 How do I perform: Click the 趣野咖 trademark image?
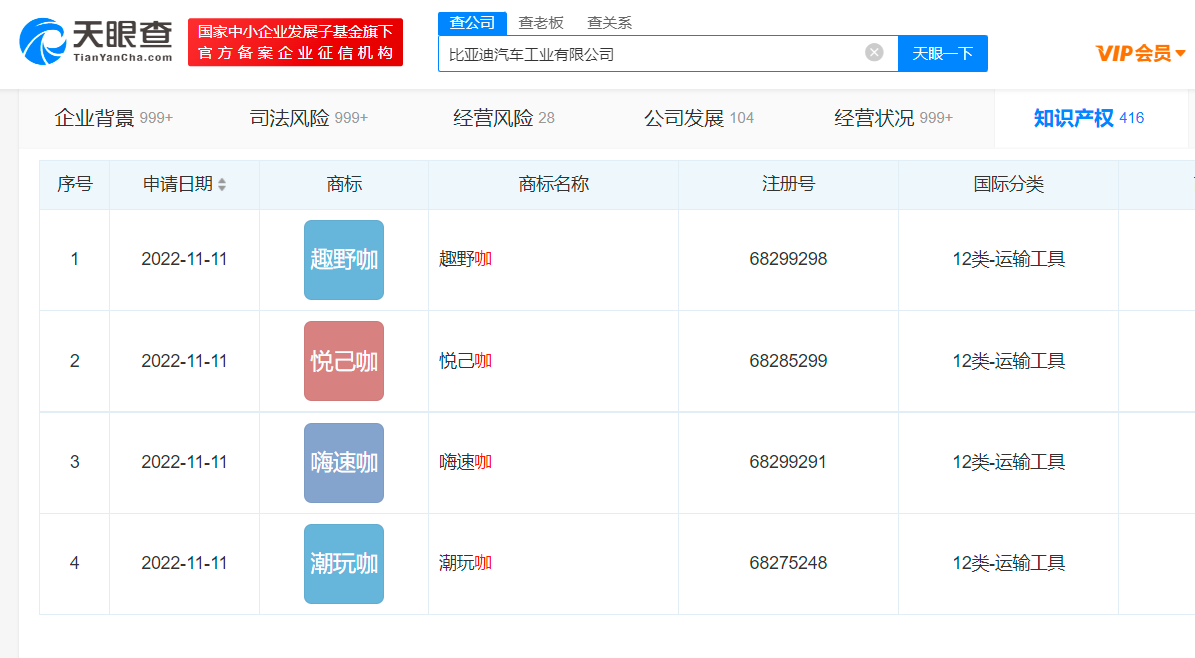tap(344, 260)
